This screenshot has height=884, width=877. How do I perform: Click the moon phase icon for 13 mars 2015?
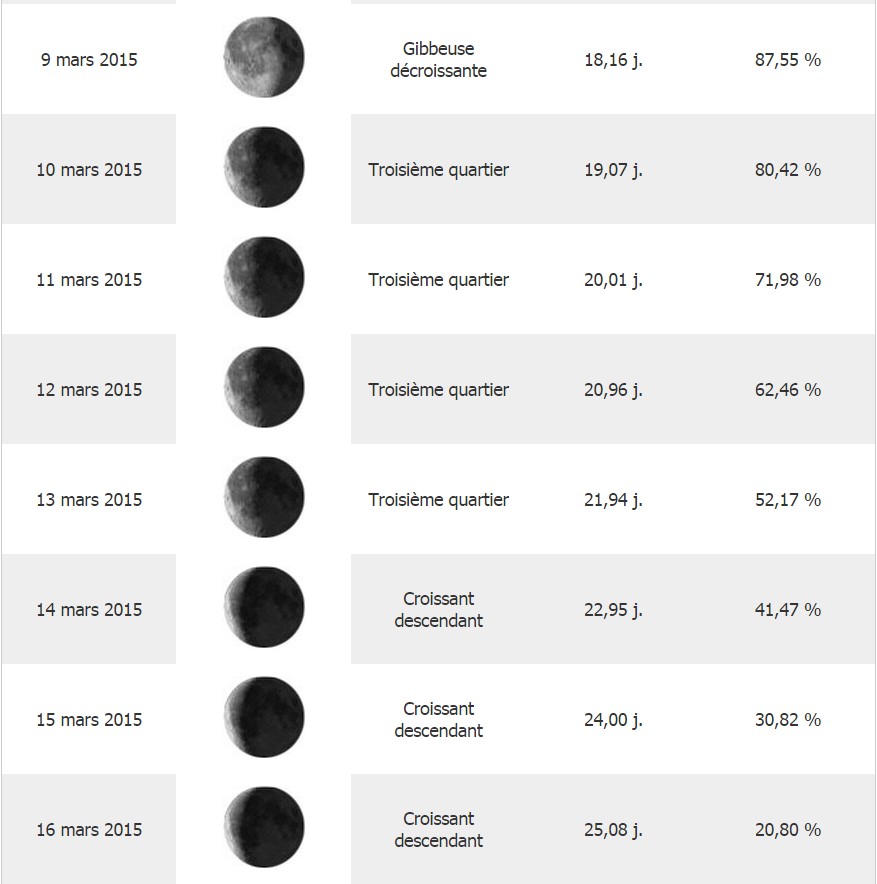(x=264, y=498)
